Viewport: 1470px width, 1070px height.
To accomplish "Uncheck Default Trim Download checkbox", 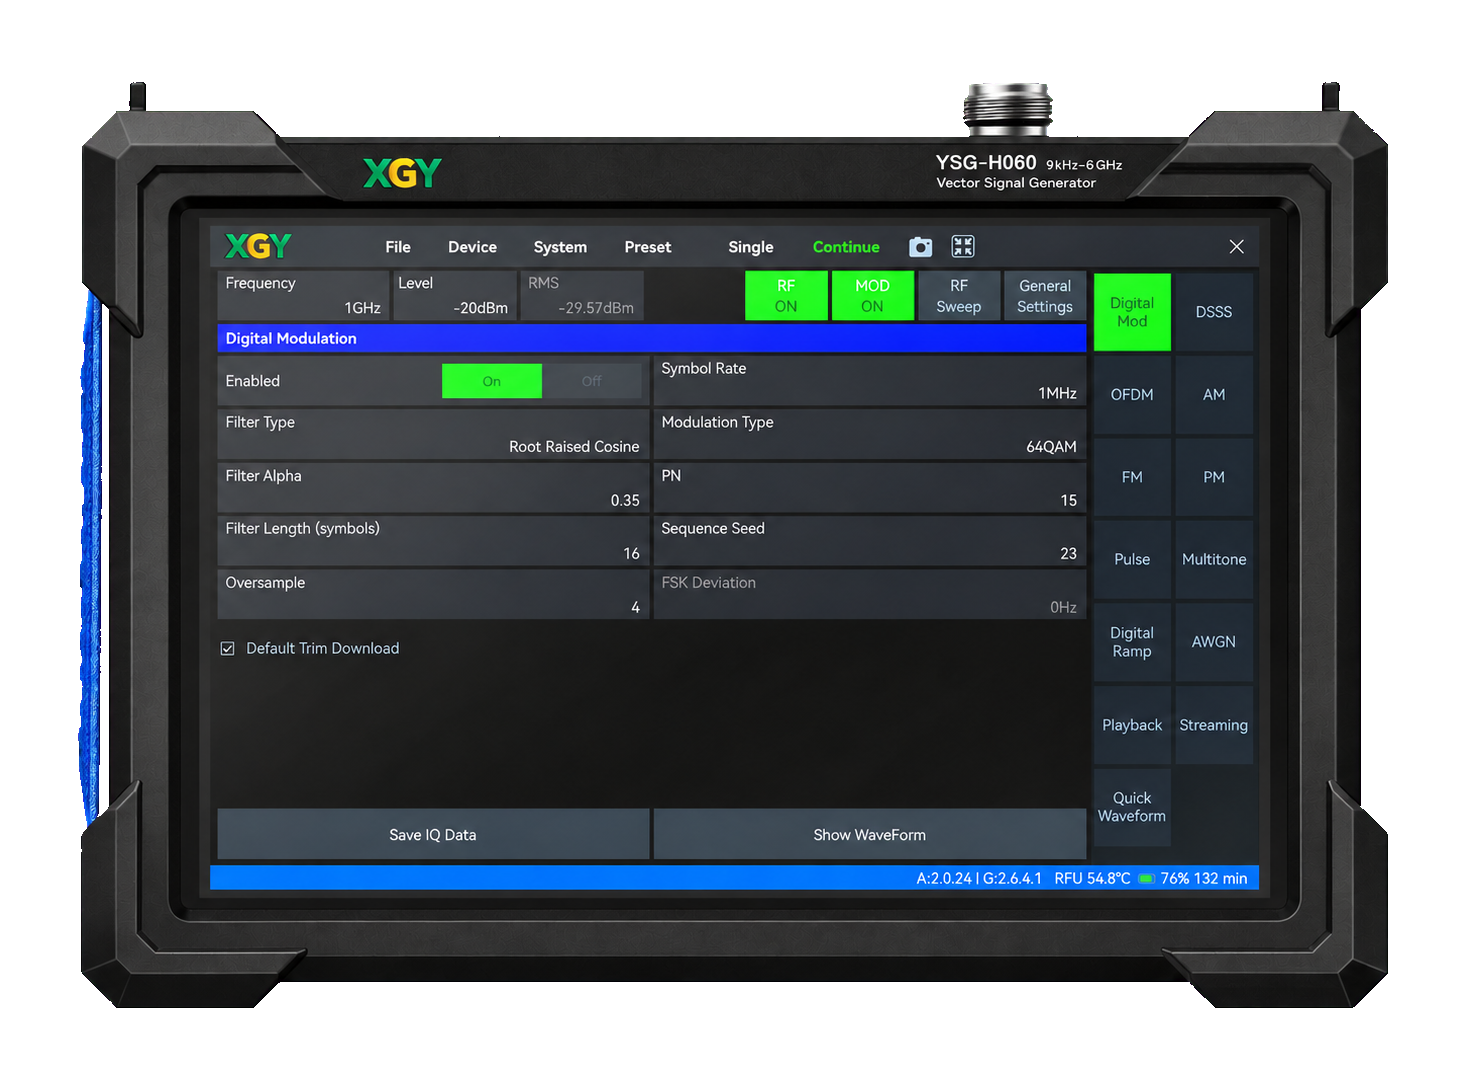I will (x=228, y=649).
